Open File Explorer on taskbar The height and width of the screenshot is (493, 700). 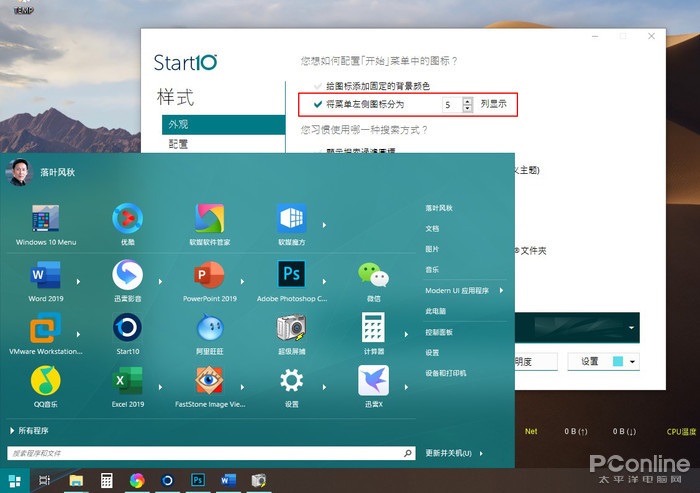tap(76, 480)
